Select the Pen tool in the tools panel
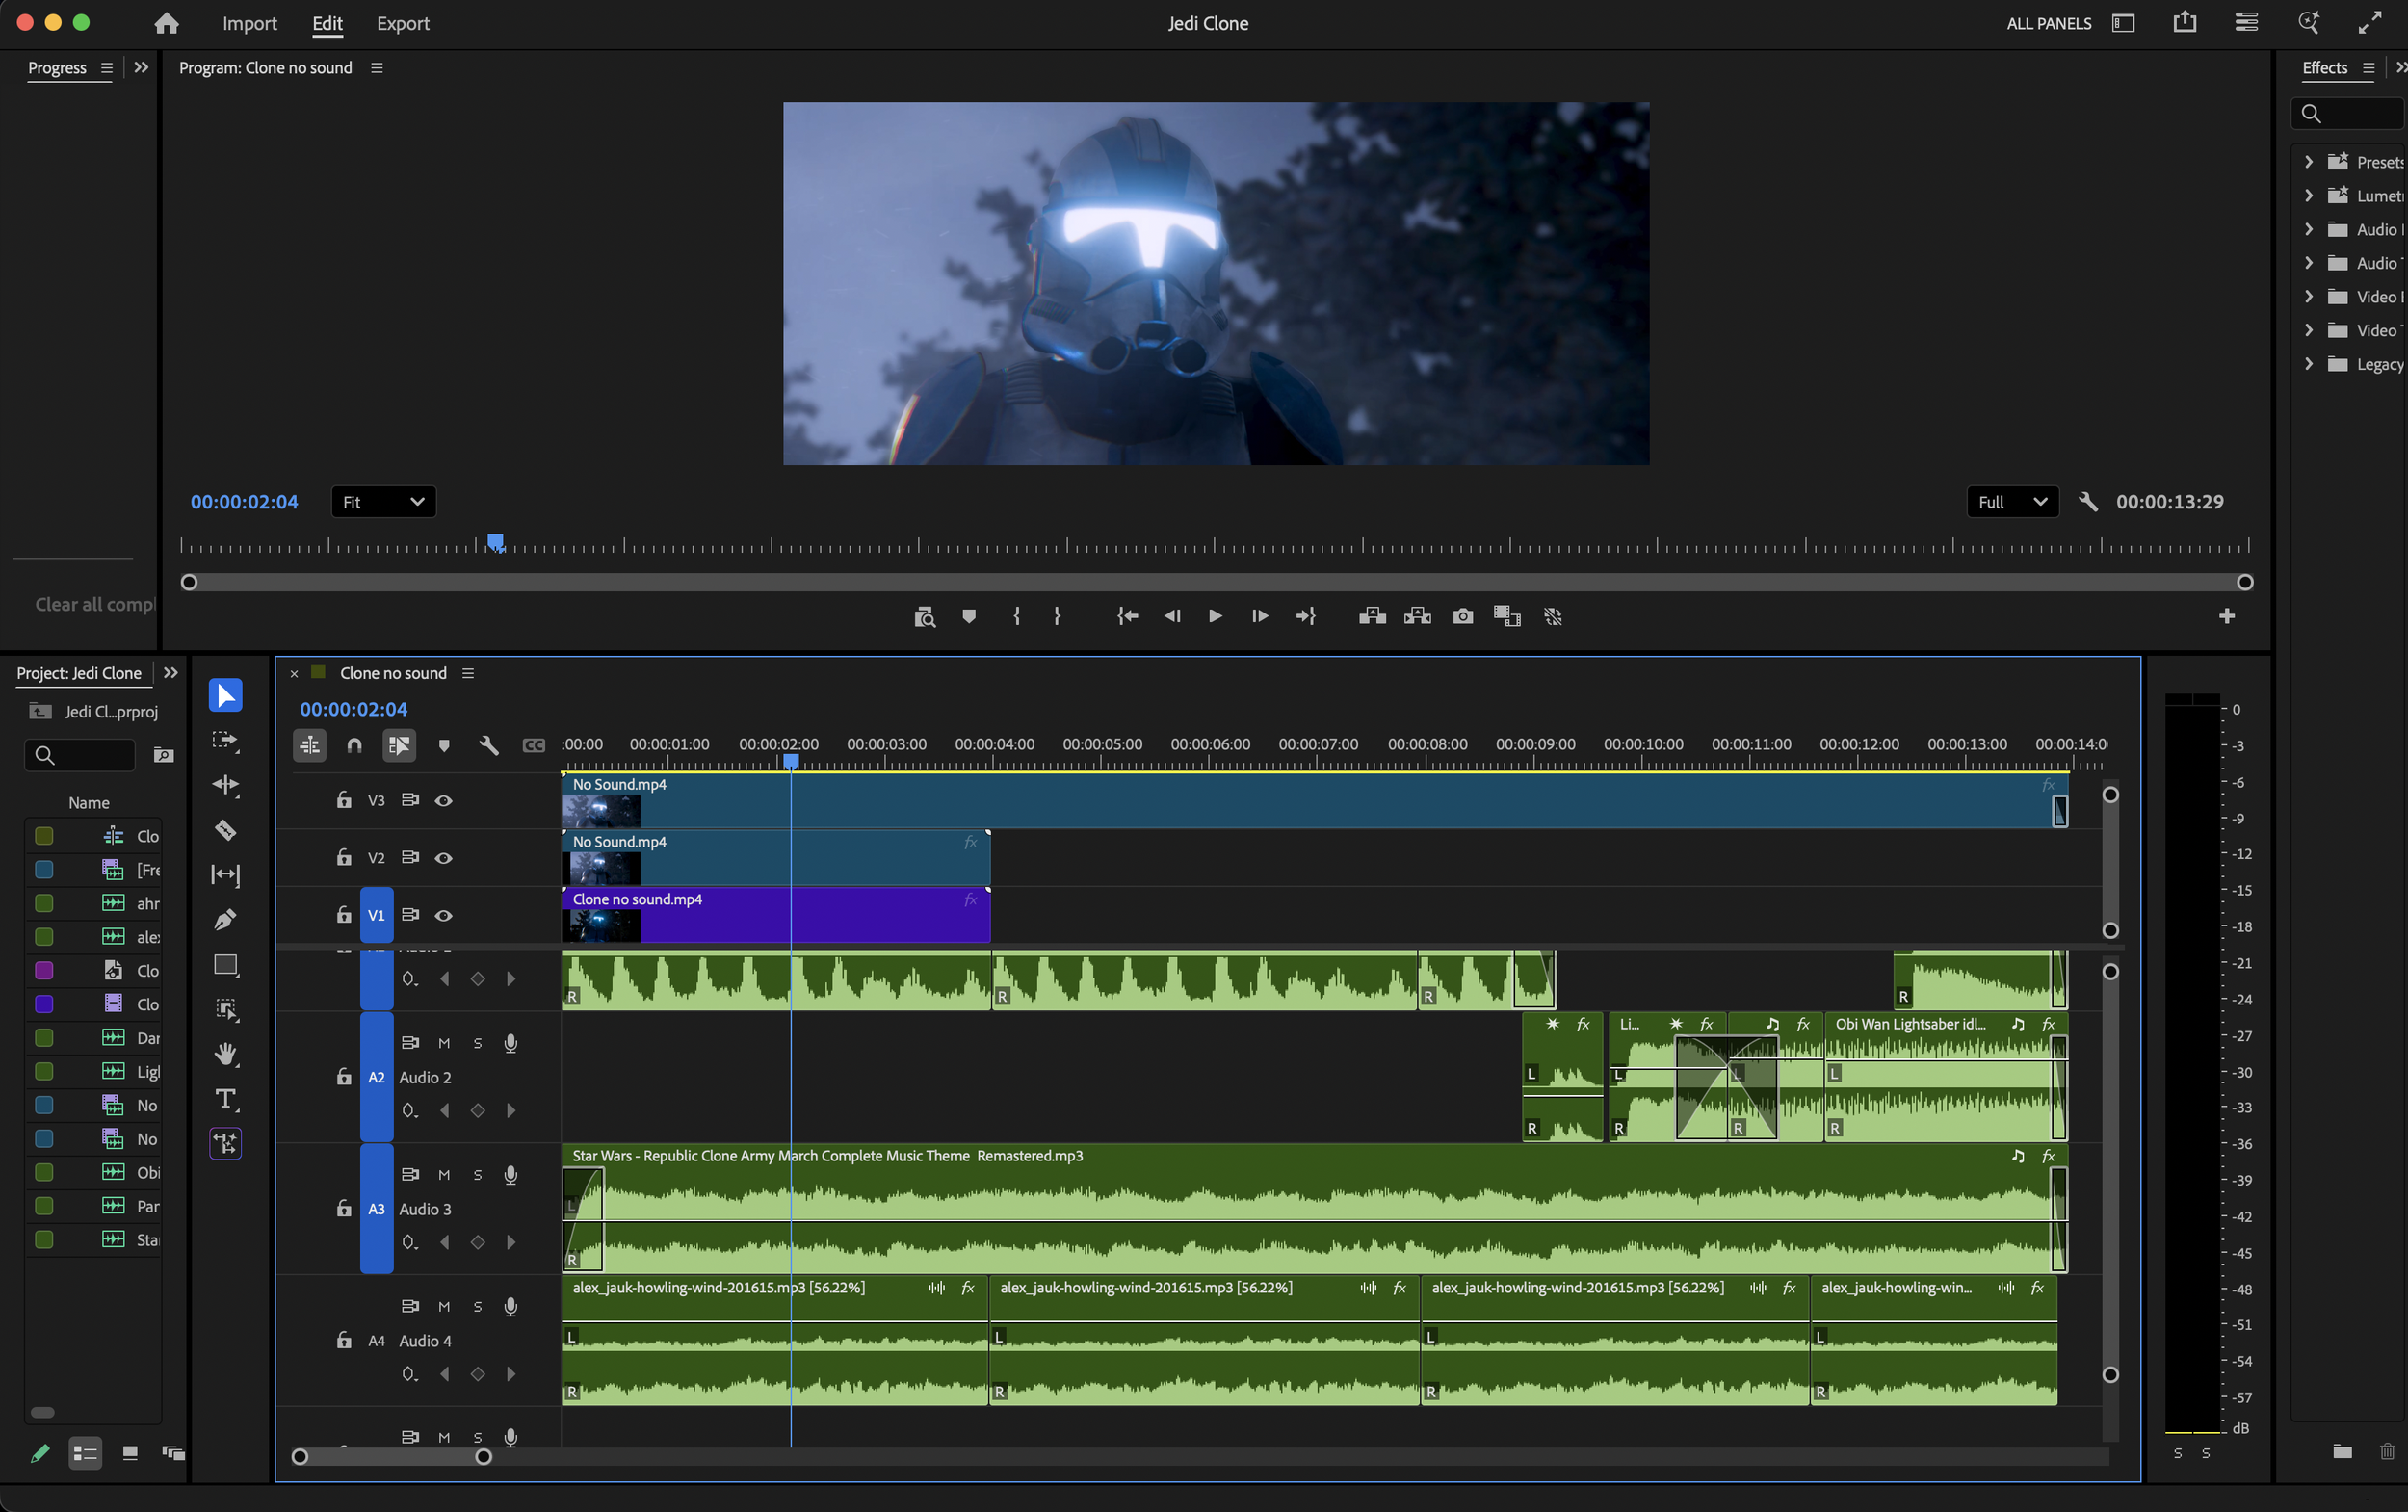The height and width of the screenshot is (1512, 2408). 225,918
